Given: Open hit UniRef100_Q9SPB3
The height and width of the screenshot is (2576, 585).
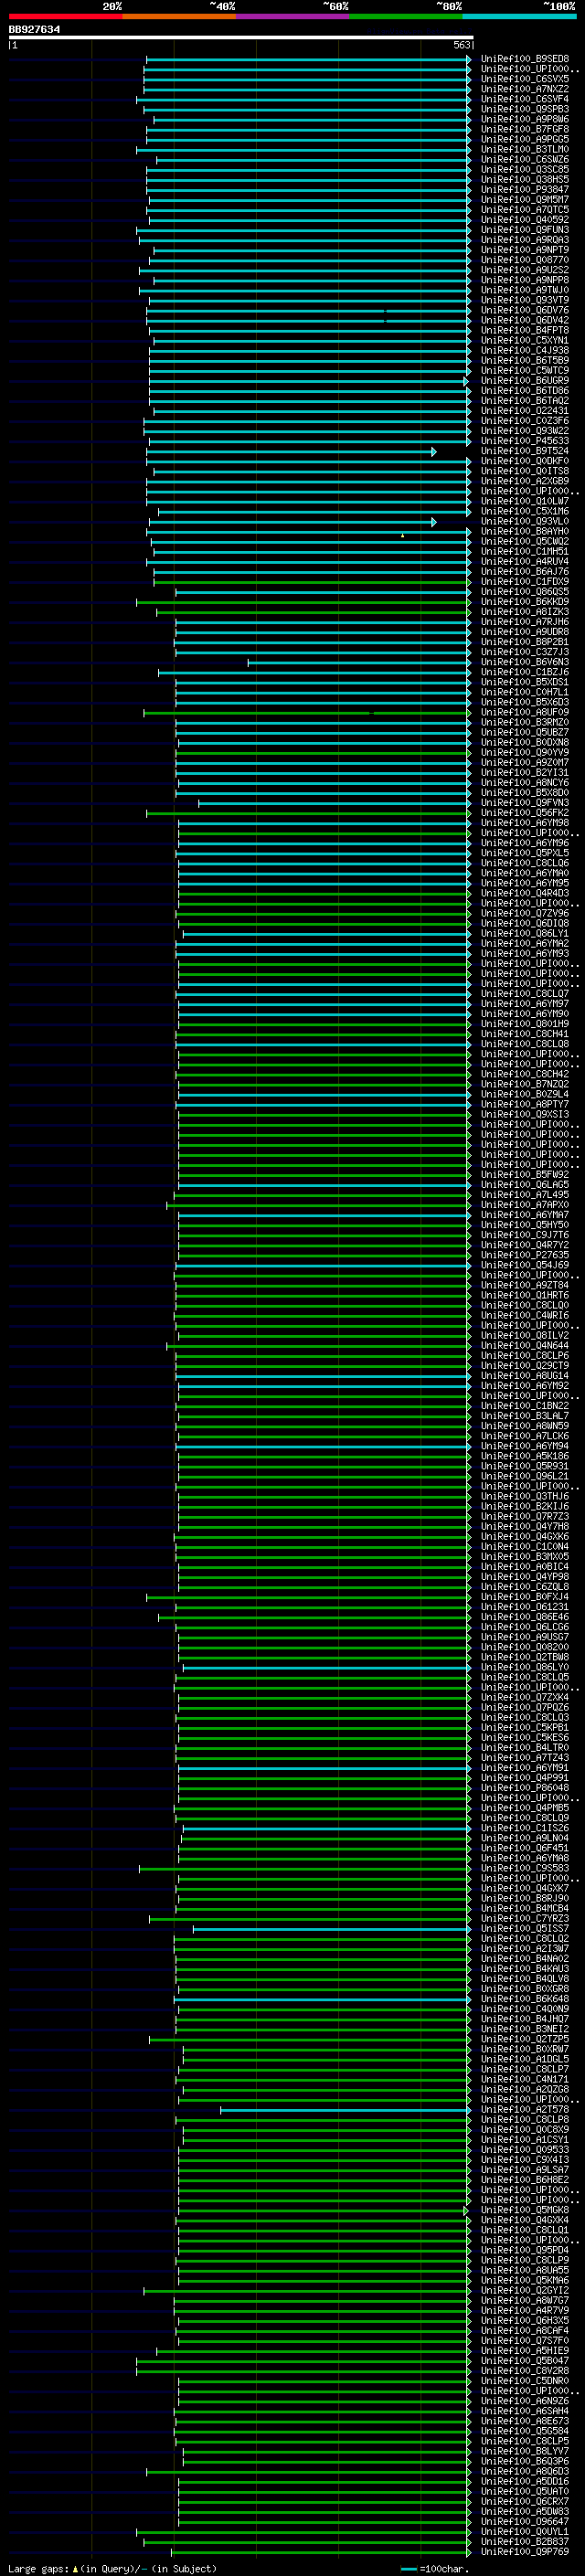Looking at the screenshot, I should (x=524, y=109).
